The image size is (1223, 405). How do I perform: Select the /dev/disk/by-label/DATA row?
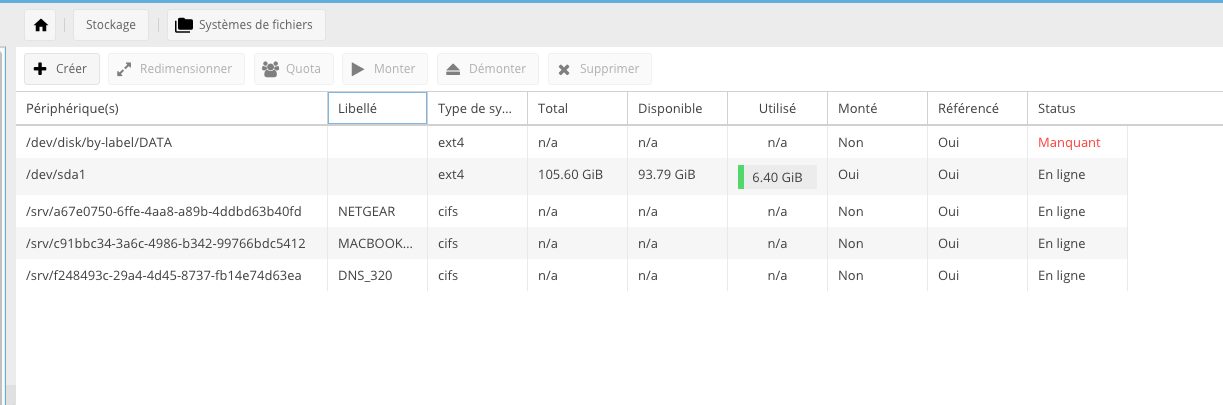point(99,142)
